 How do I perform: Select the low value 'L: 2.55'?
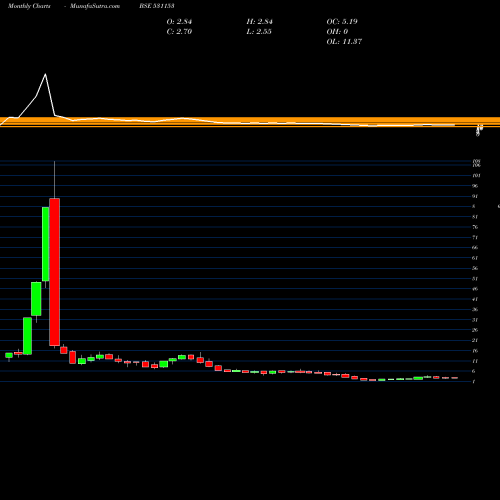click(259, 32)
